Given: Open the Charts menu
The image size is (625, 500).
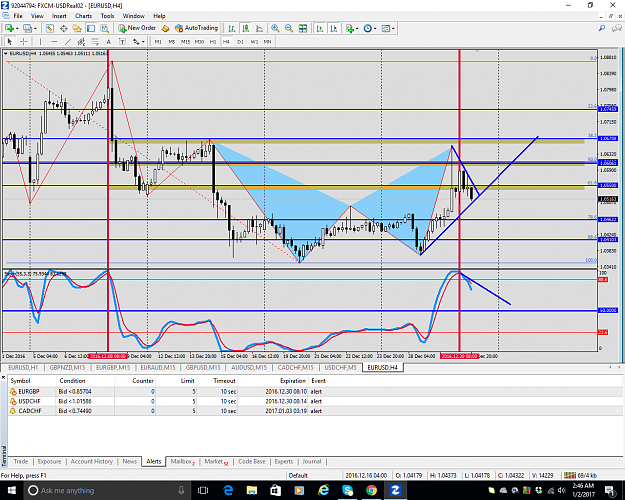Looking at the screenshot, I should click(x=83, y=16).
